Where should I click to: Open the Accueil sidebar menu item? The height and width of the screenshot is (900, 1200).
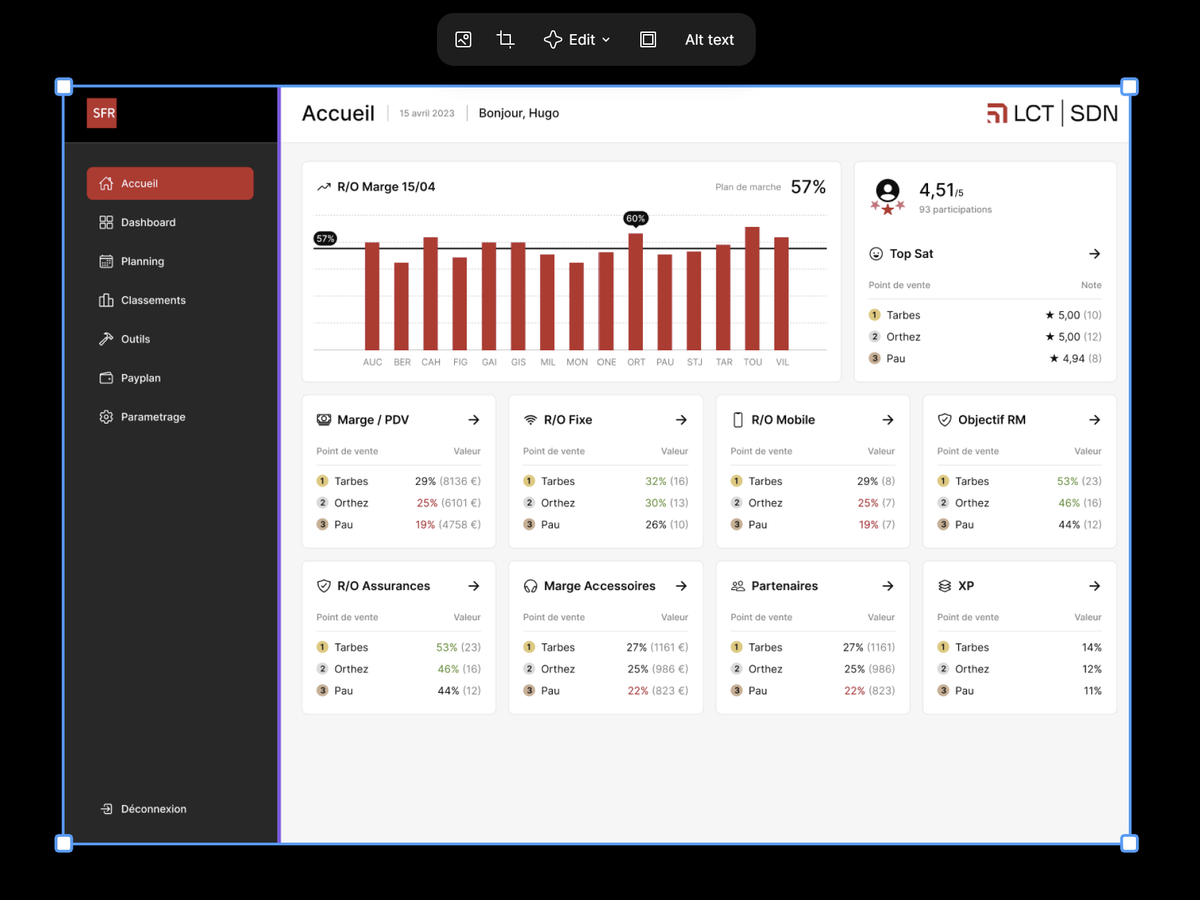coord(170,183)
